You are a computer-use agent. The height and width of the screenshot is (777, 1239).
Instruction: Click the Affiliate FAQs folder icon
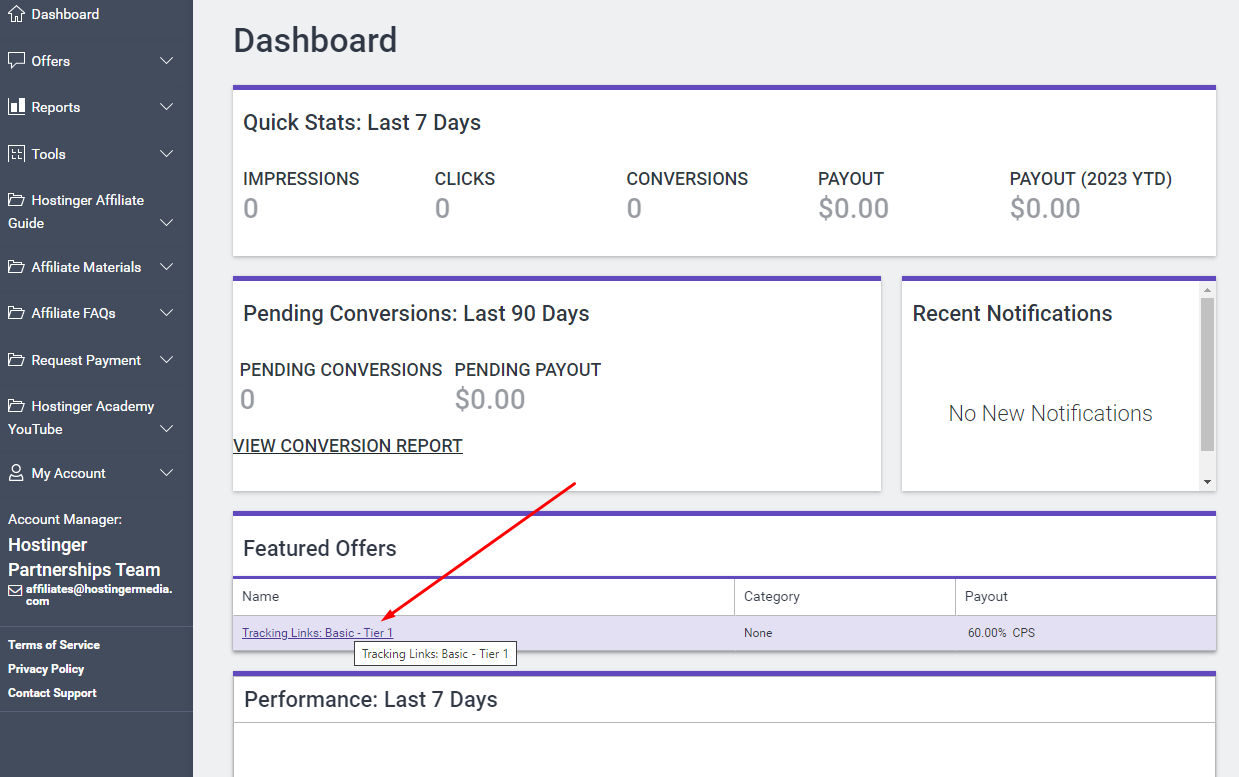[16, 313]
